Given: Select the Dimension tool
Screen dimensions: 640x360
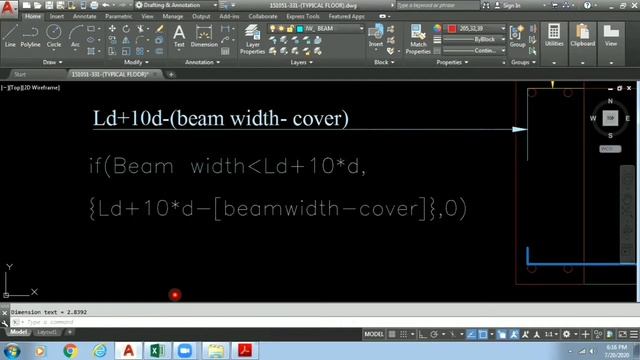Looking at the screenshot, I should [204, 36].
